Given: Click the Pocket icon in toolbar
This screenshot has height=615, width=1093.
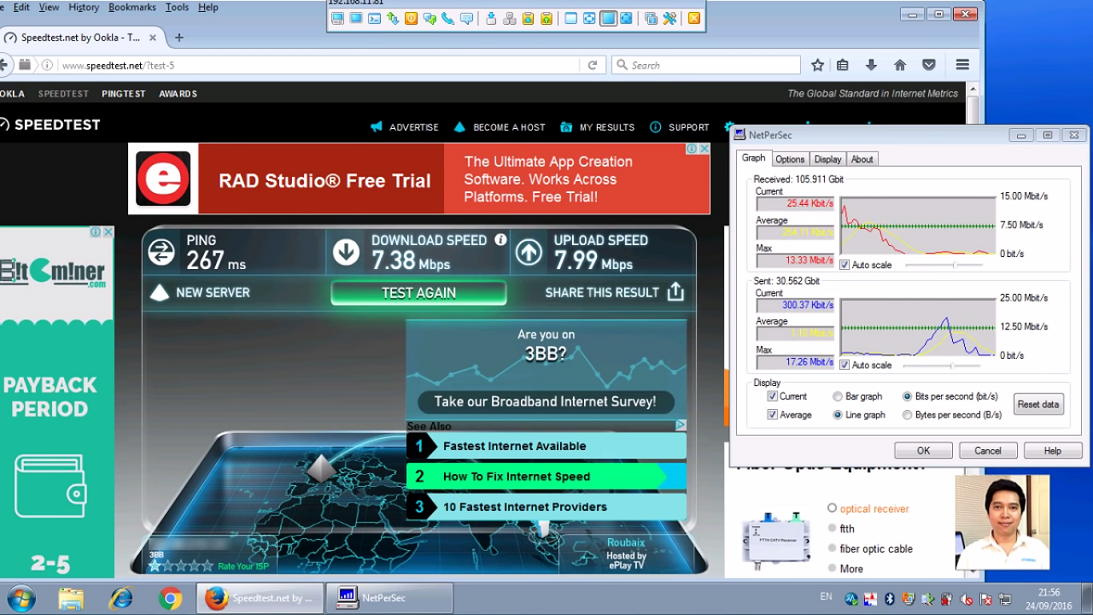Looking at the screenshot, I should tap(929, 65).
